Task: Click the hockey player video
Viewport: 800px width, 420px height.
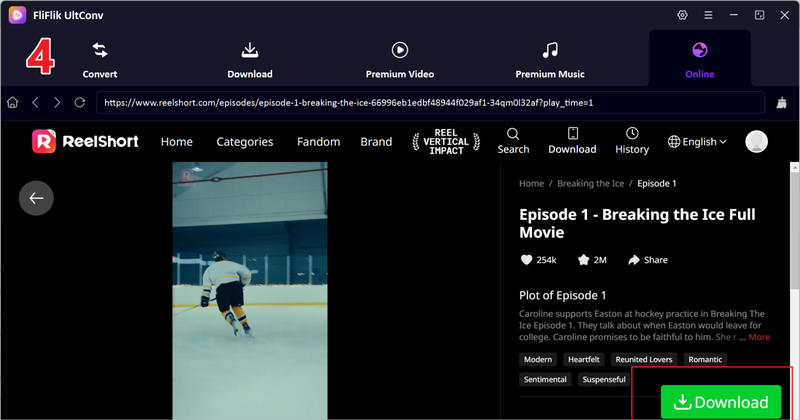Action: (250, 291)
